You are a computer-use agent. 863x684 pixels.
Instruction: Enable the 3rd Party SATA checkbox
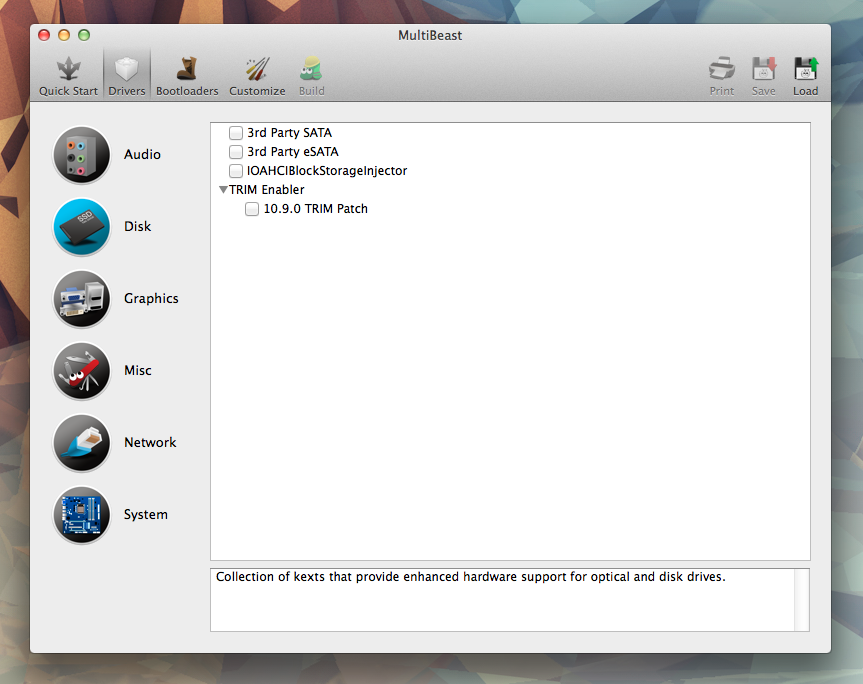tap(235, 132)
